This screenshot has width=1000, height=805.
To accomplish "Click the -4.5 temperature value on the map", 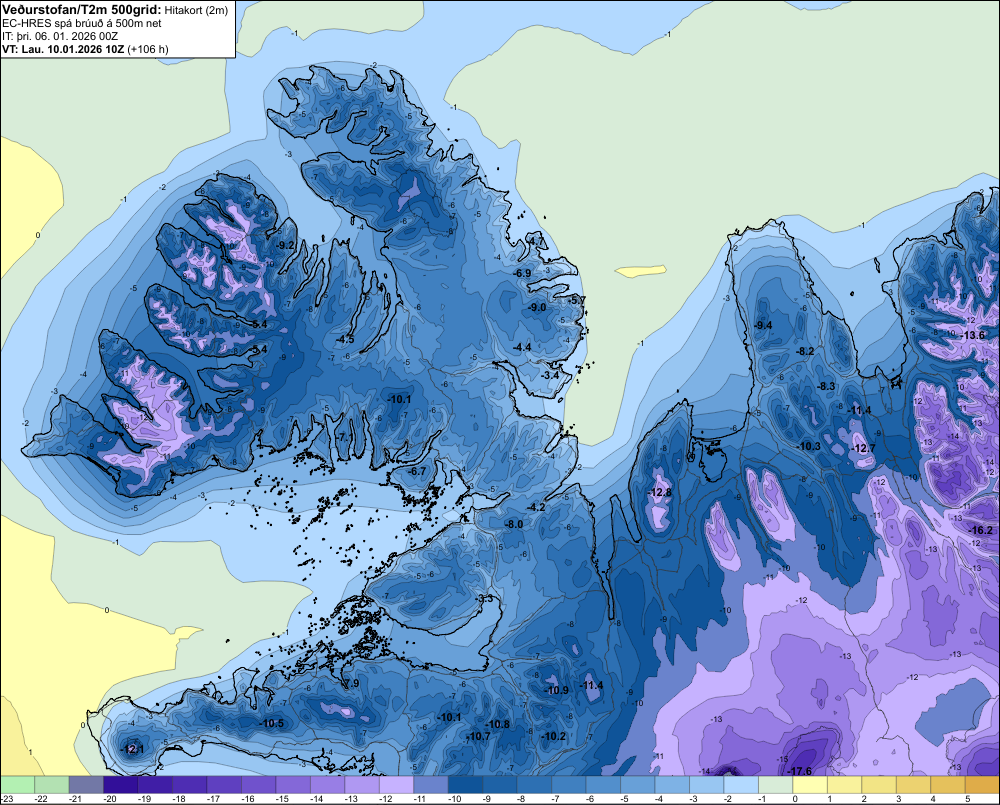I will click(345, 339).
